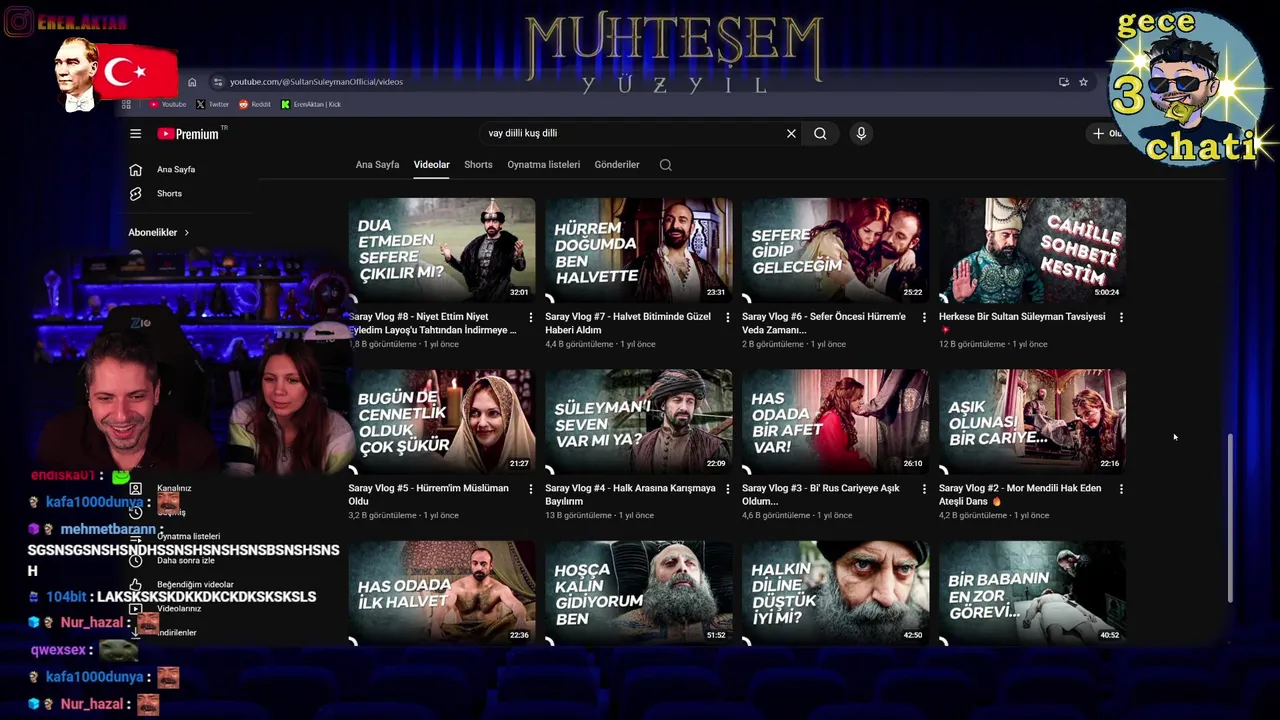Open the ErenAktan Kick bookmark

point(311,104)
